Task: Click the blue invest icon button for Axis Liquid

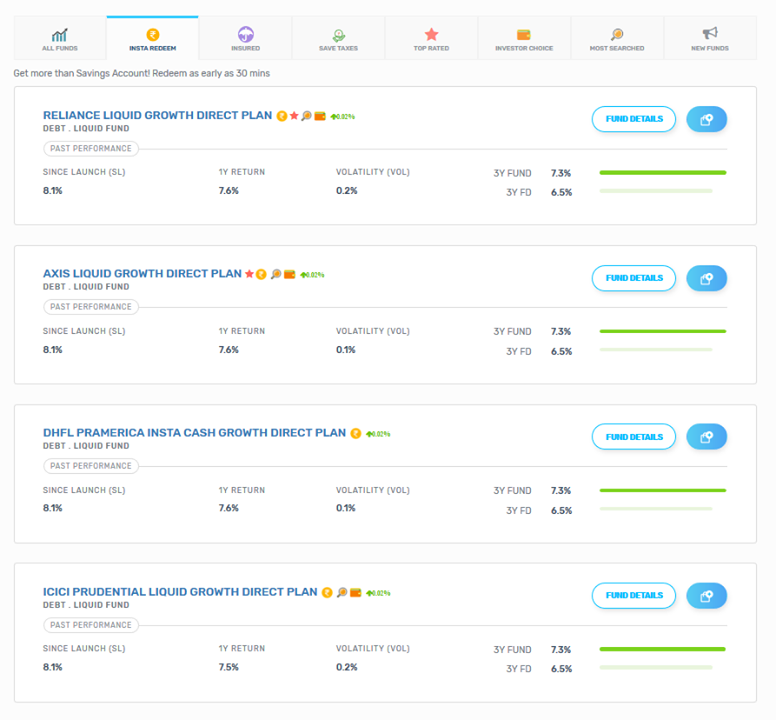Action: click(x=706, y=279)
